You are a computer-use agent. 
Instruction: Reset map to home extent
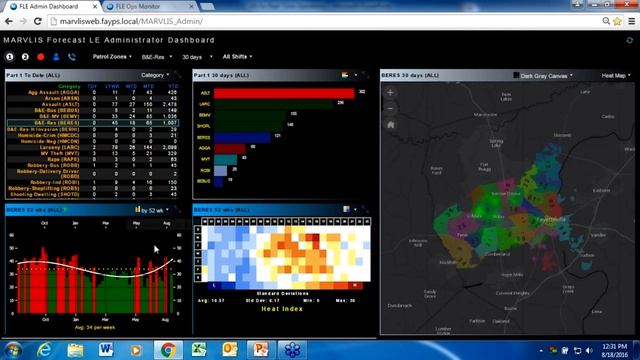390,125
